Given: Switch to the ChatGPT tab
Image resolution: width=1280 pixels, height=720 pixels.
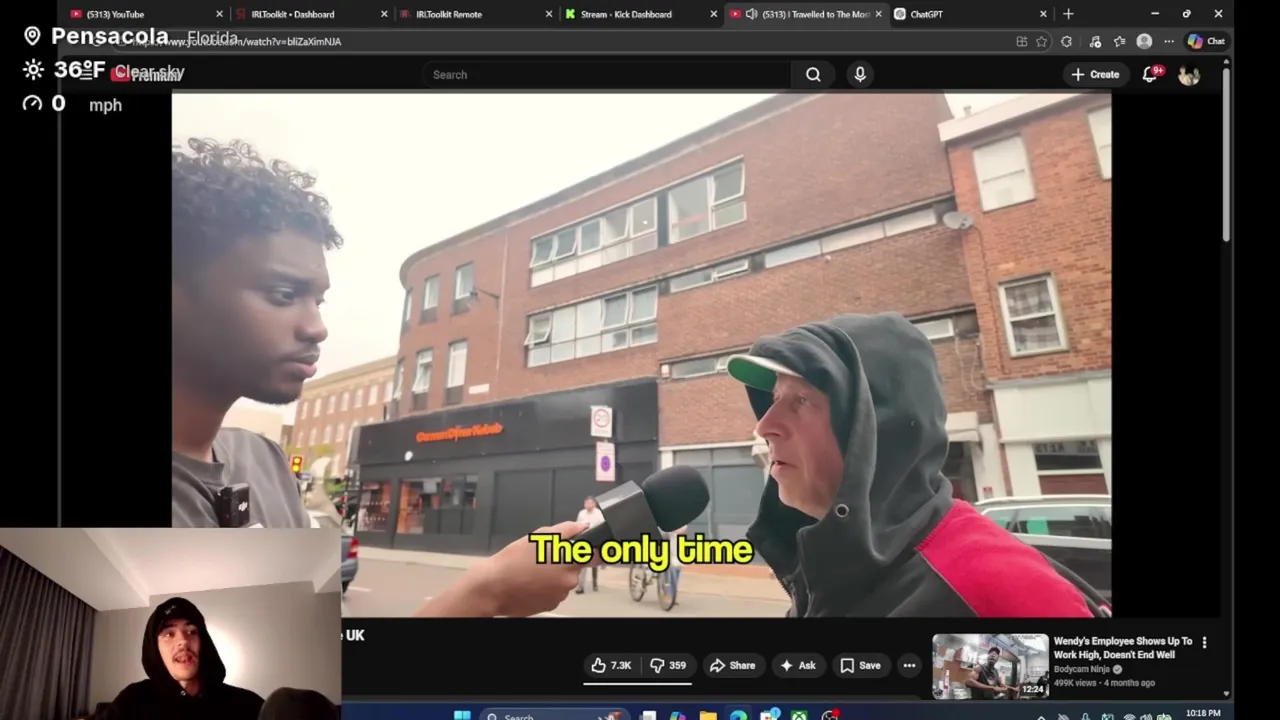Looking at the screenshot, I should tap(970, 14).
